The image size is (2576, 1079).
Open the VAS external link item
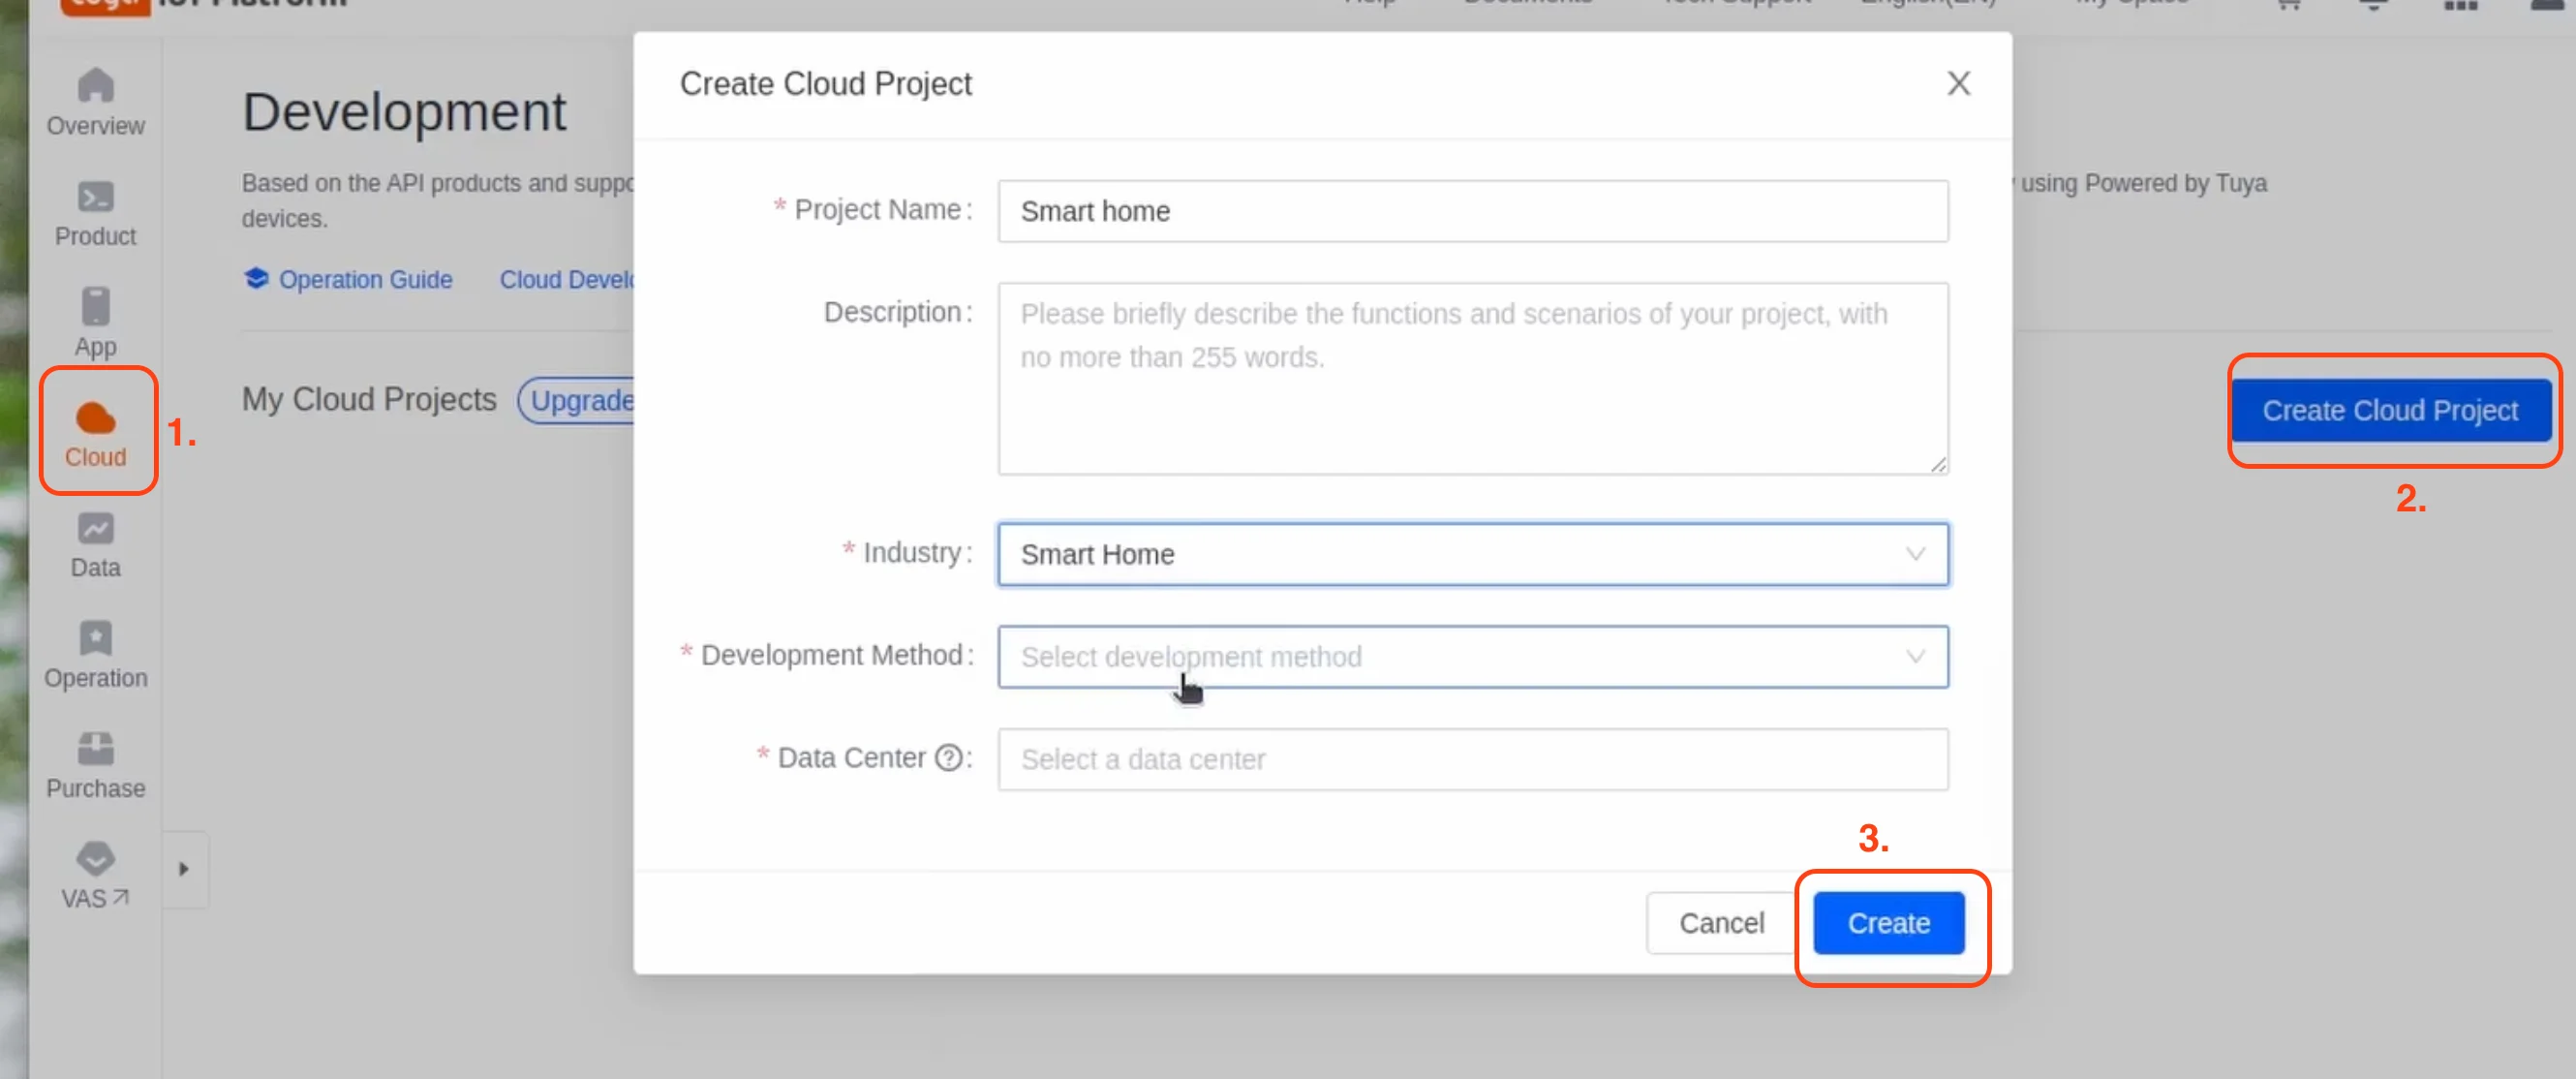coord(95,876)
